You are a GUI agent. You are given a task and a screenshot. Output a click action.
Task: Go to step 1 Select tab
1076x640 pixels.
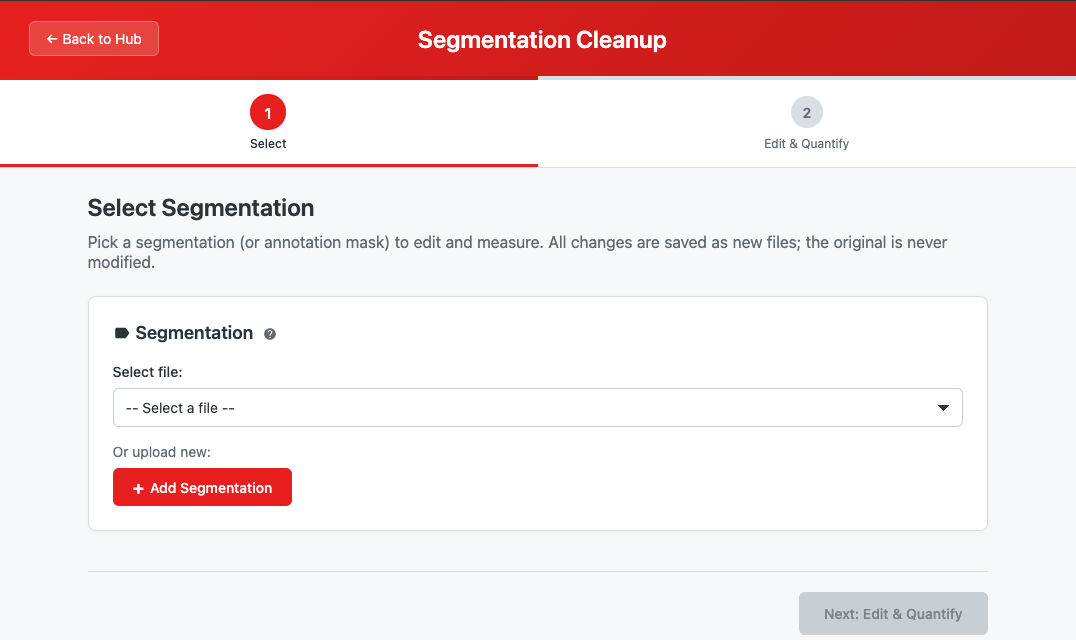coord(268,123)
